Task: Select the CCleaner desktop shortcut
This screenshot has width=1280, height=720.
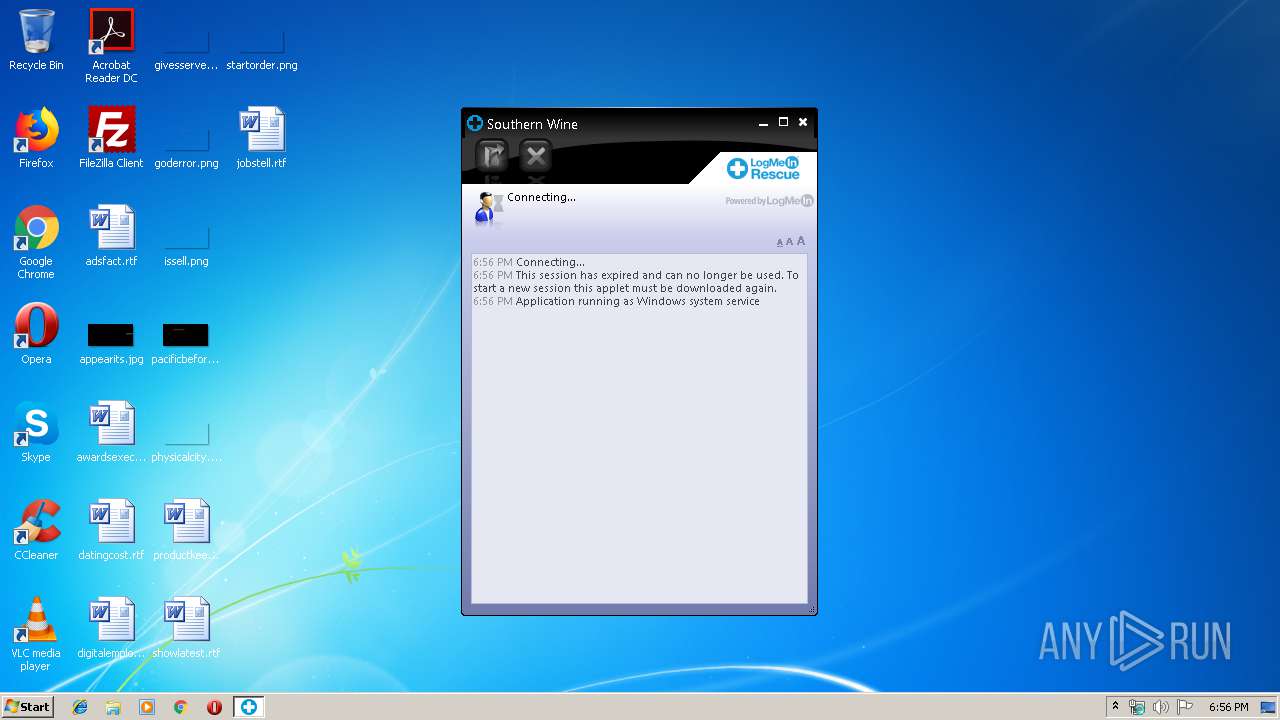Action: [x=36, y=530]
